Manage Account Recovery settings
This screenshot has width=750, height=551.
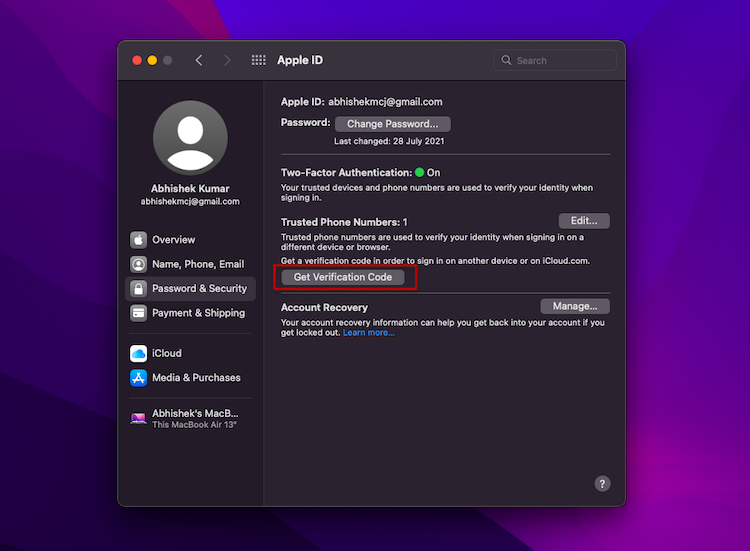[575, 306]
